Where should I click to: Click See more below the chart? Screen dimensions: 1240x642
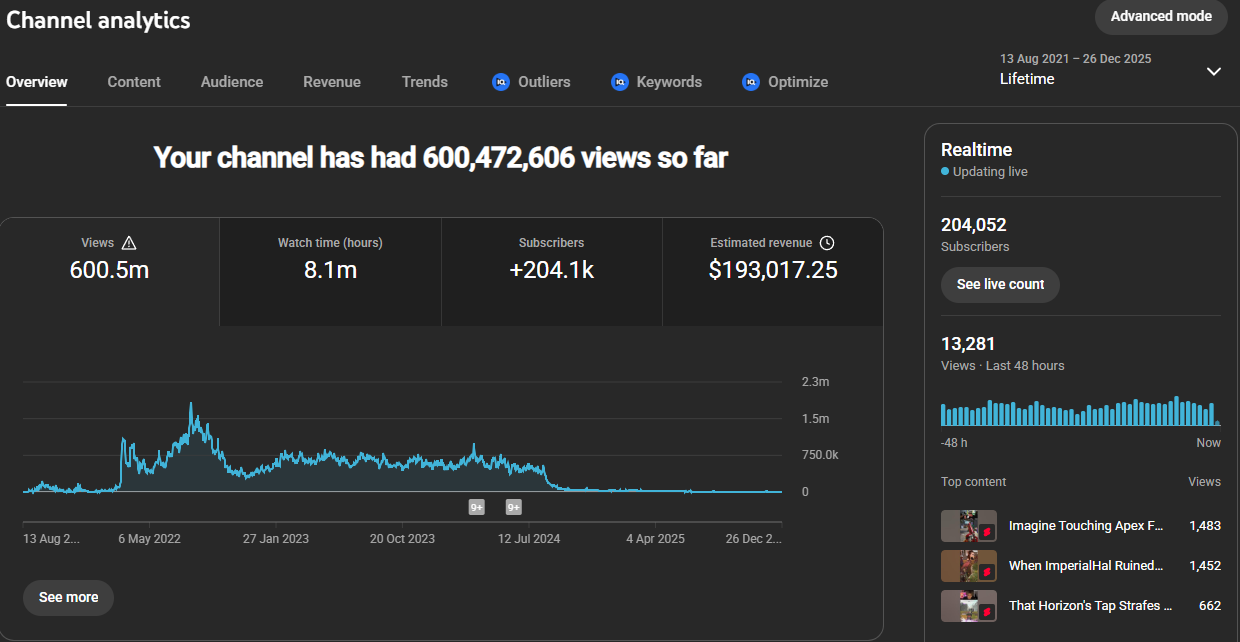click(68, 597)
